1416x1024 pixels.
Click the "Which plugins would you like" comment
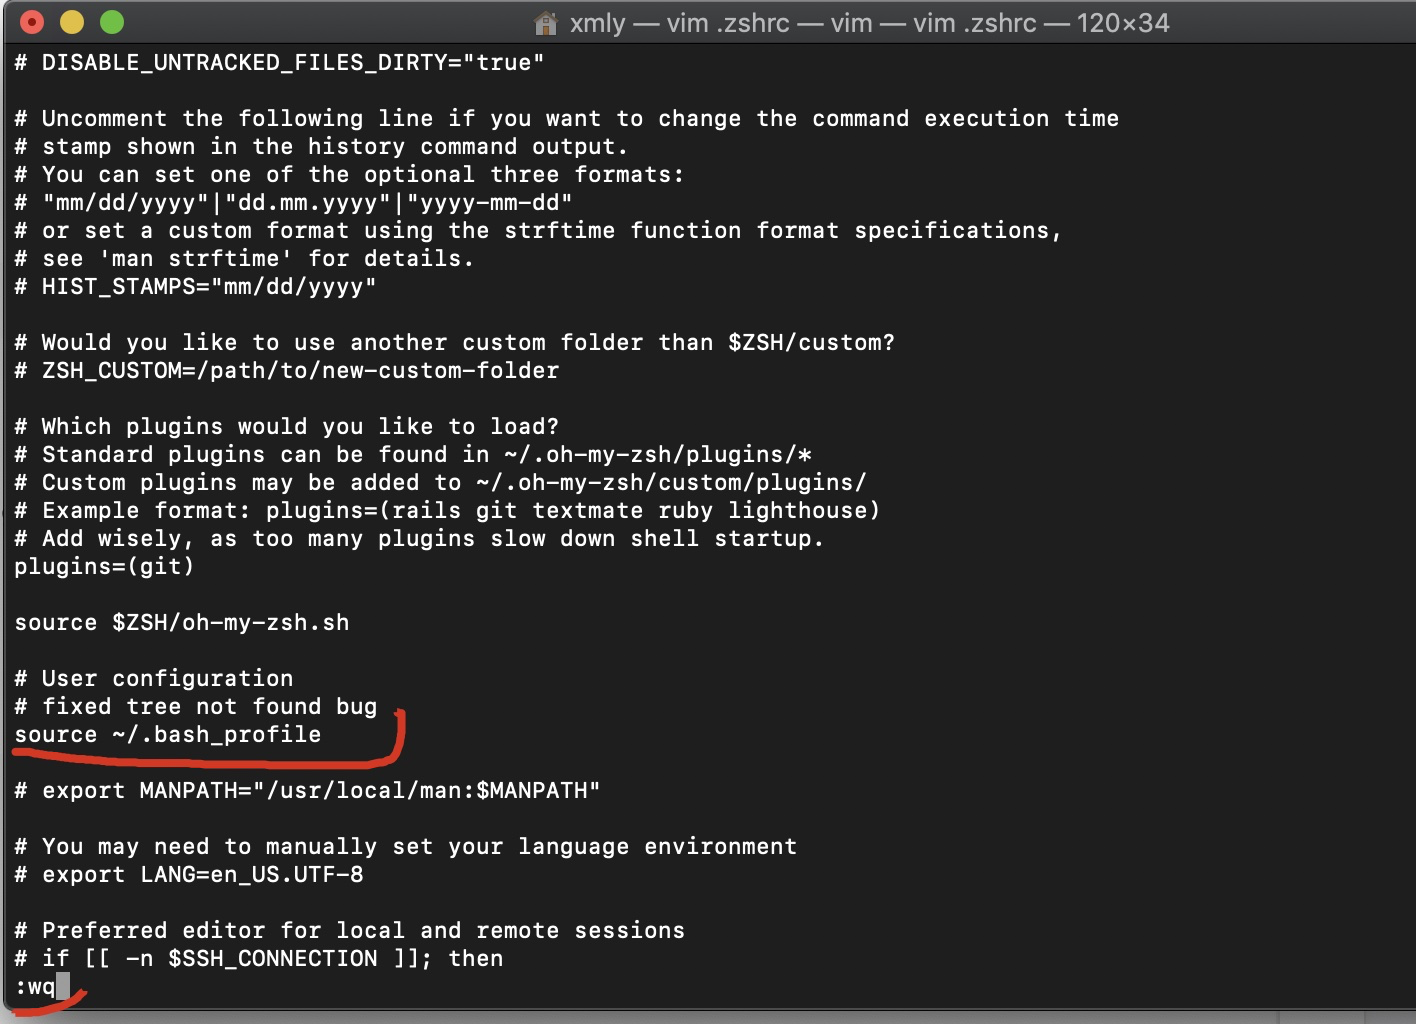287,427
